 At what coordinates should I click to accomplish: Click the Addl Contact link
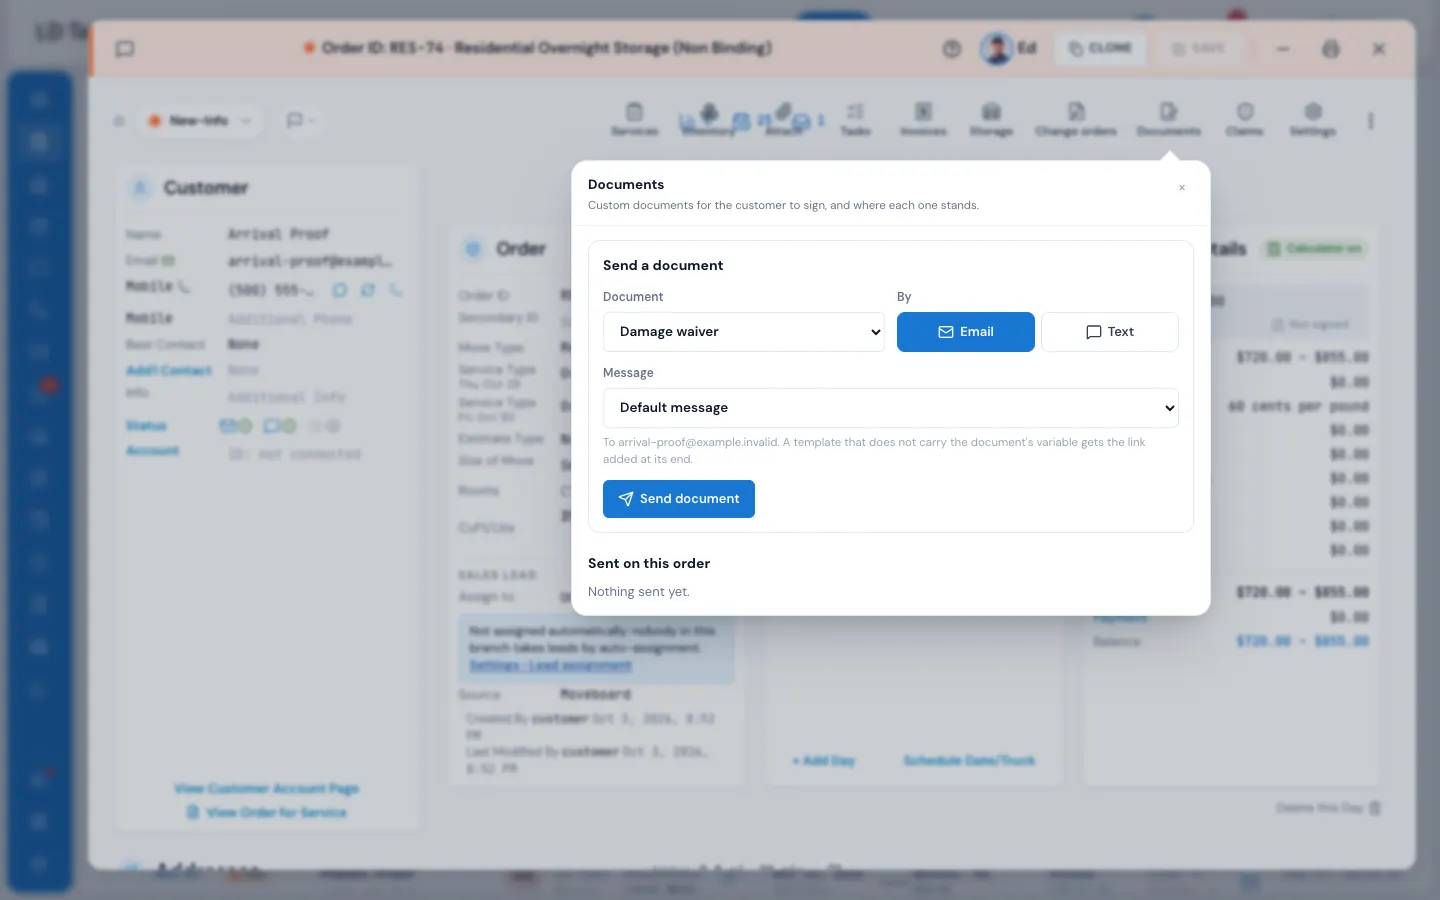click(x=169, y=371)
